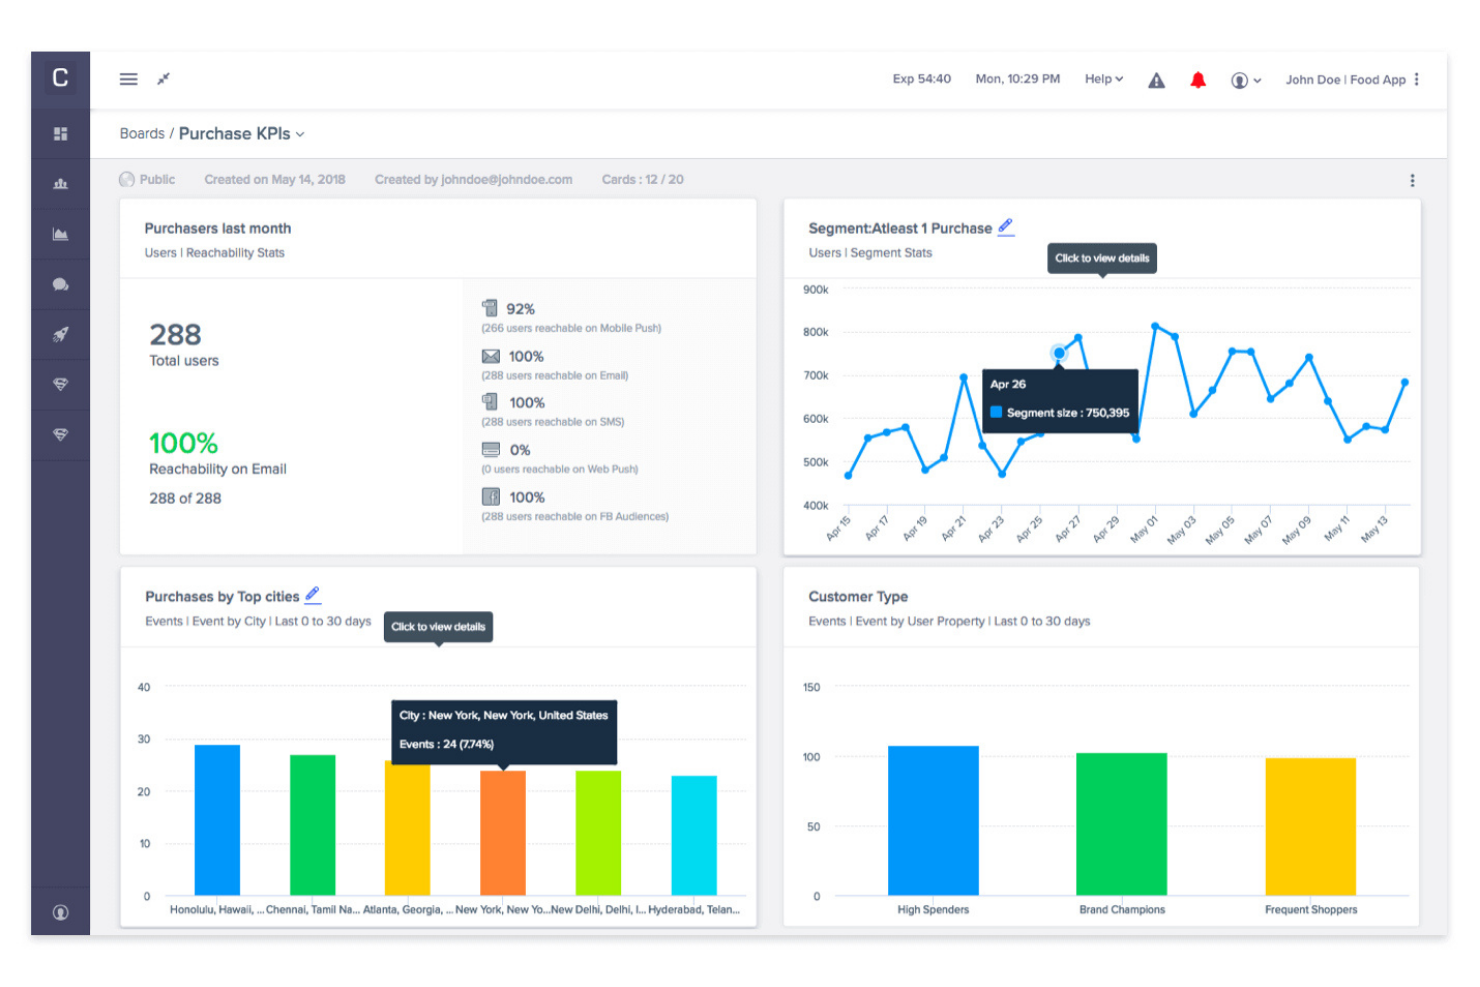Open the board options three-dot menu

pos(1412,180)
